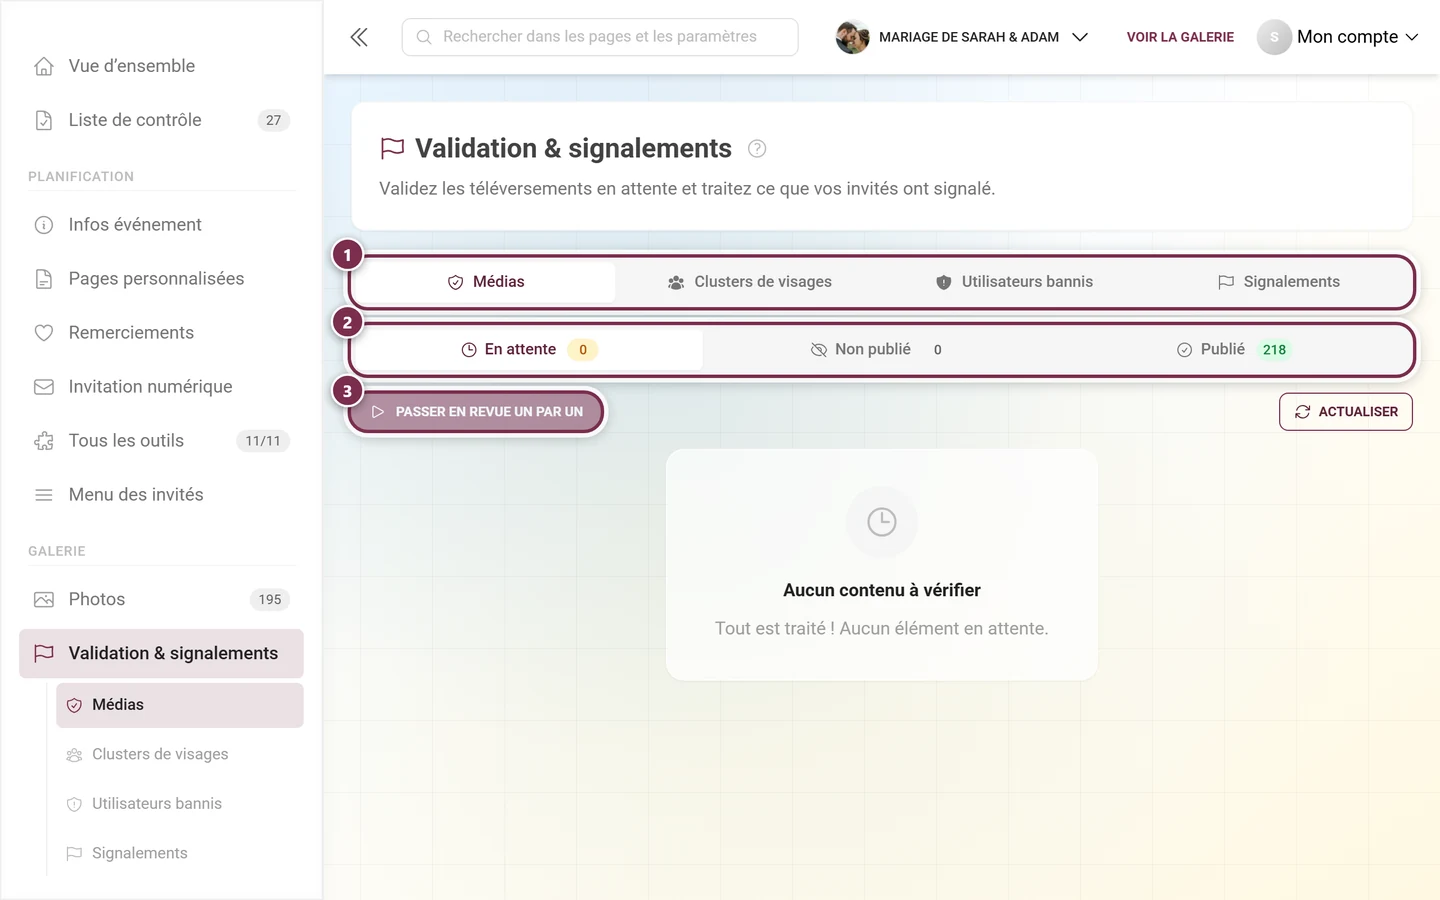
Task: Click the Remerciements heart icon
Action: point(44,333)
